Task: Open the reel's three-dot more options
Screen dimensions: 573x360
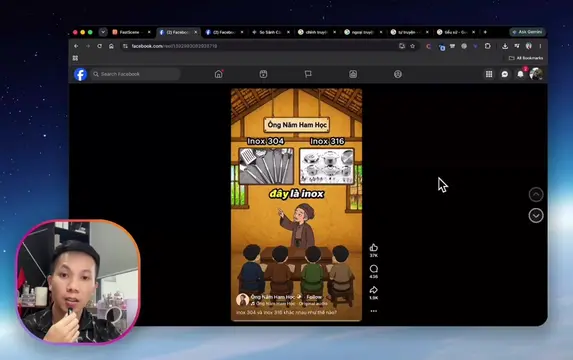Action: [x=373, y=311]
